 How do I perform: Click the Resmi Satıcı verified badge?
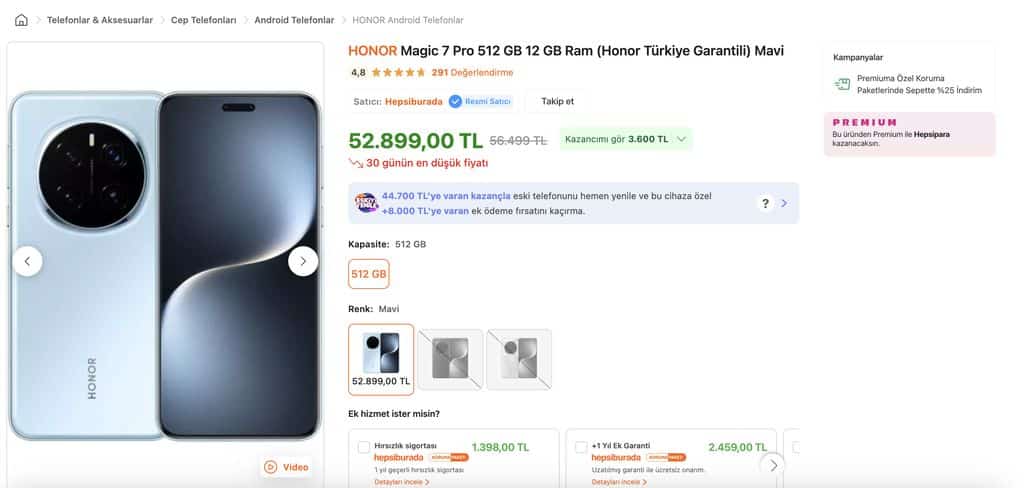point(481,101)
